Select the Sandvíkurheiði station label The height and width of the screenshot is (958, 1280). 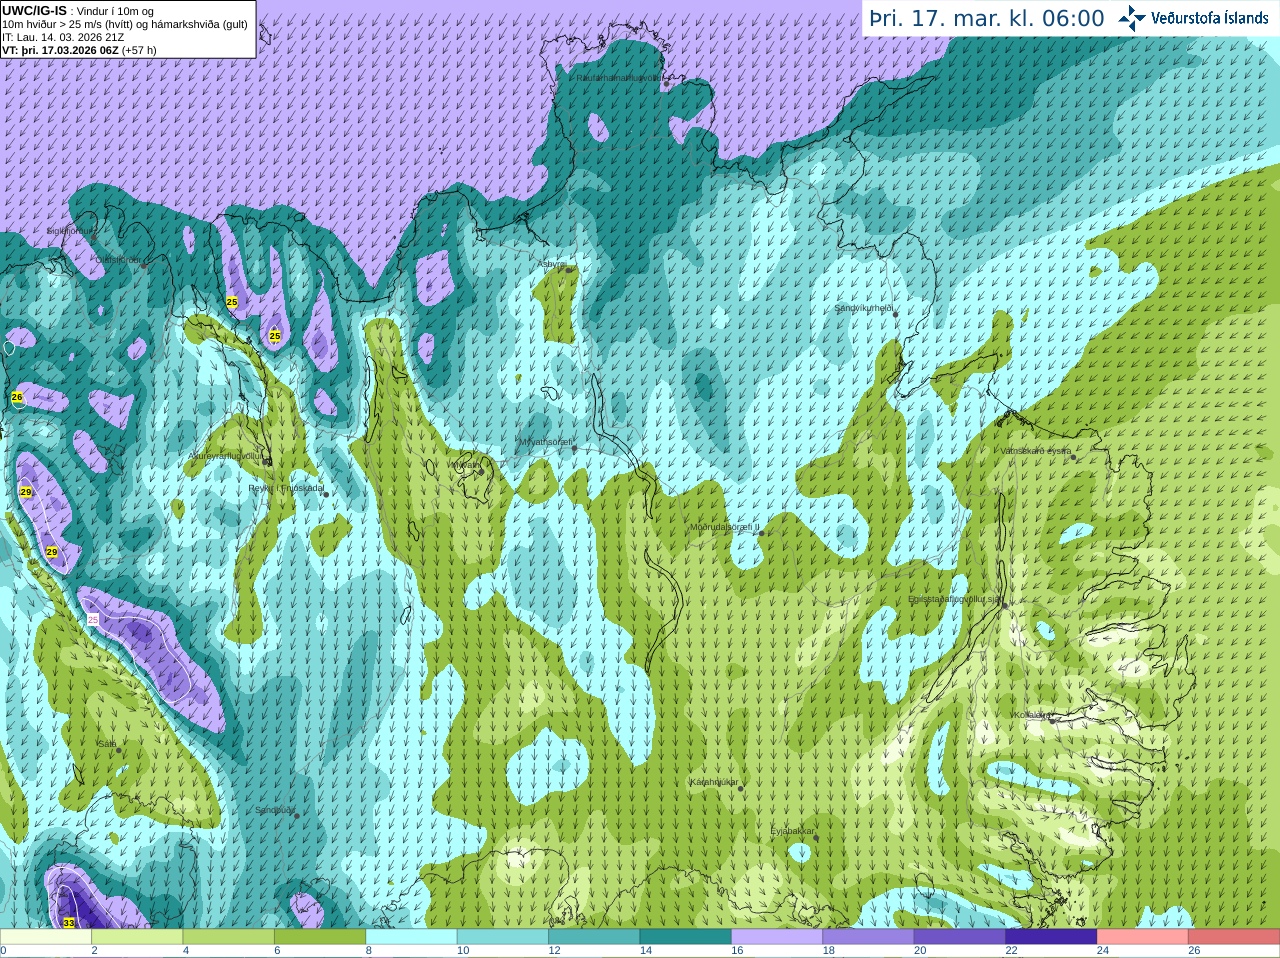tap(863, 308)
